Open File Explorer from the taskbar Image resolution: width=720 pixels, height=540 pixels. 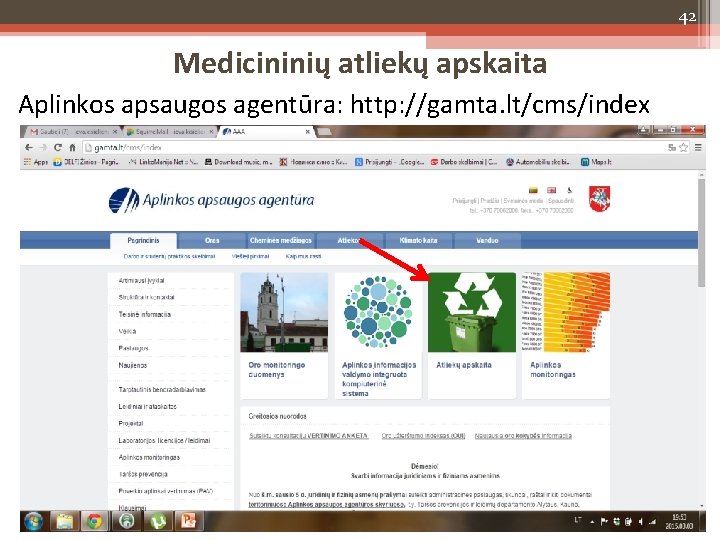pos(65,522)
